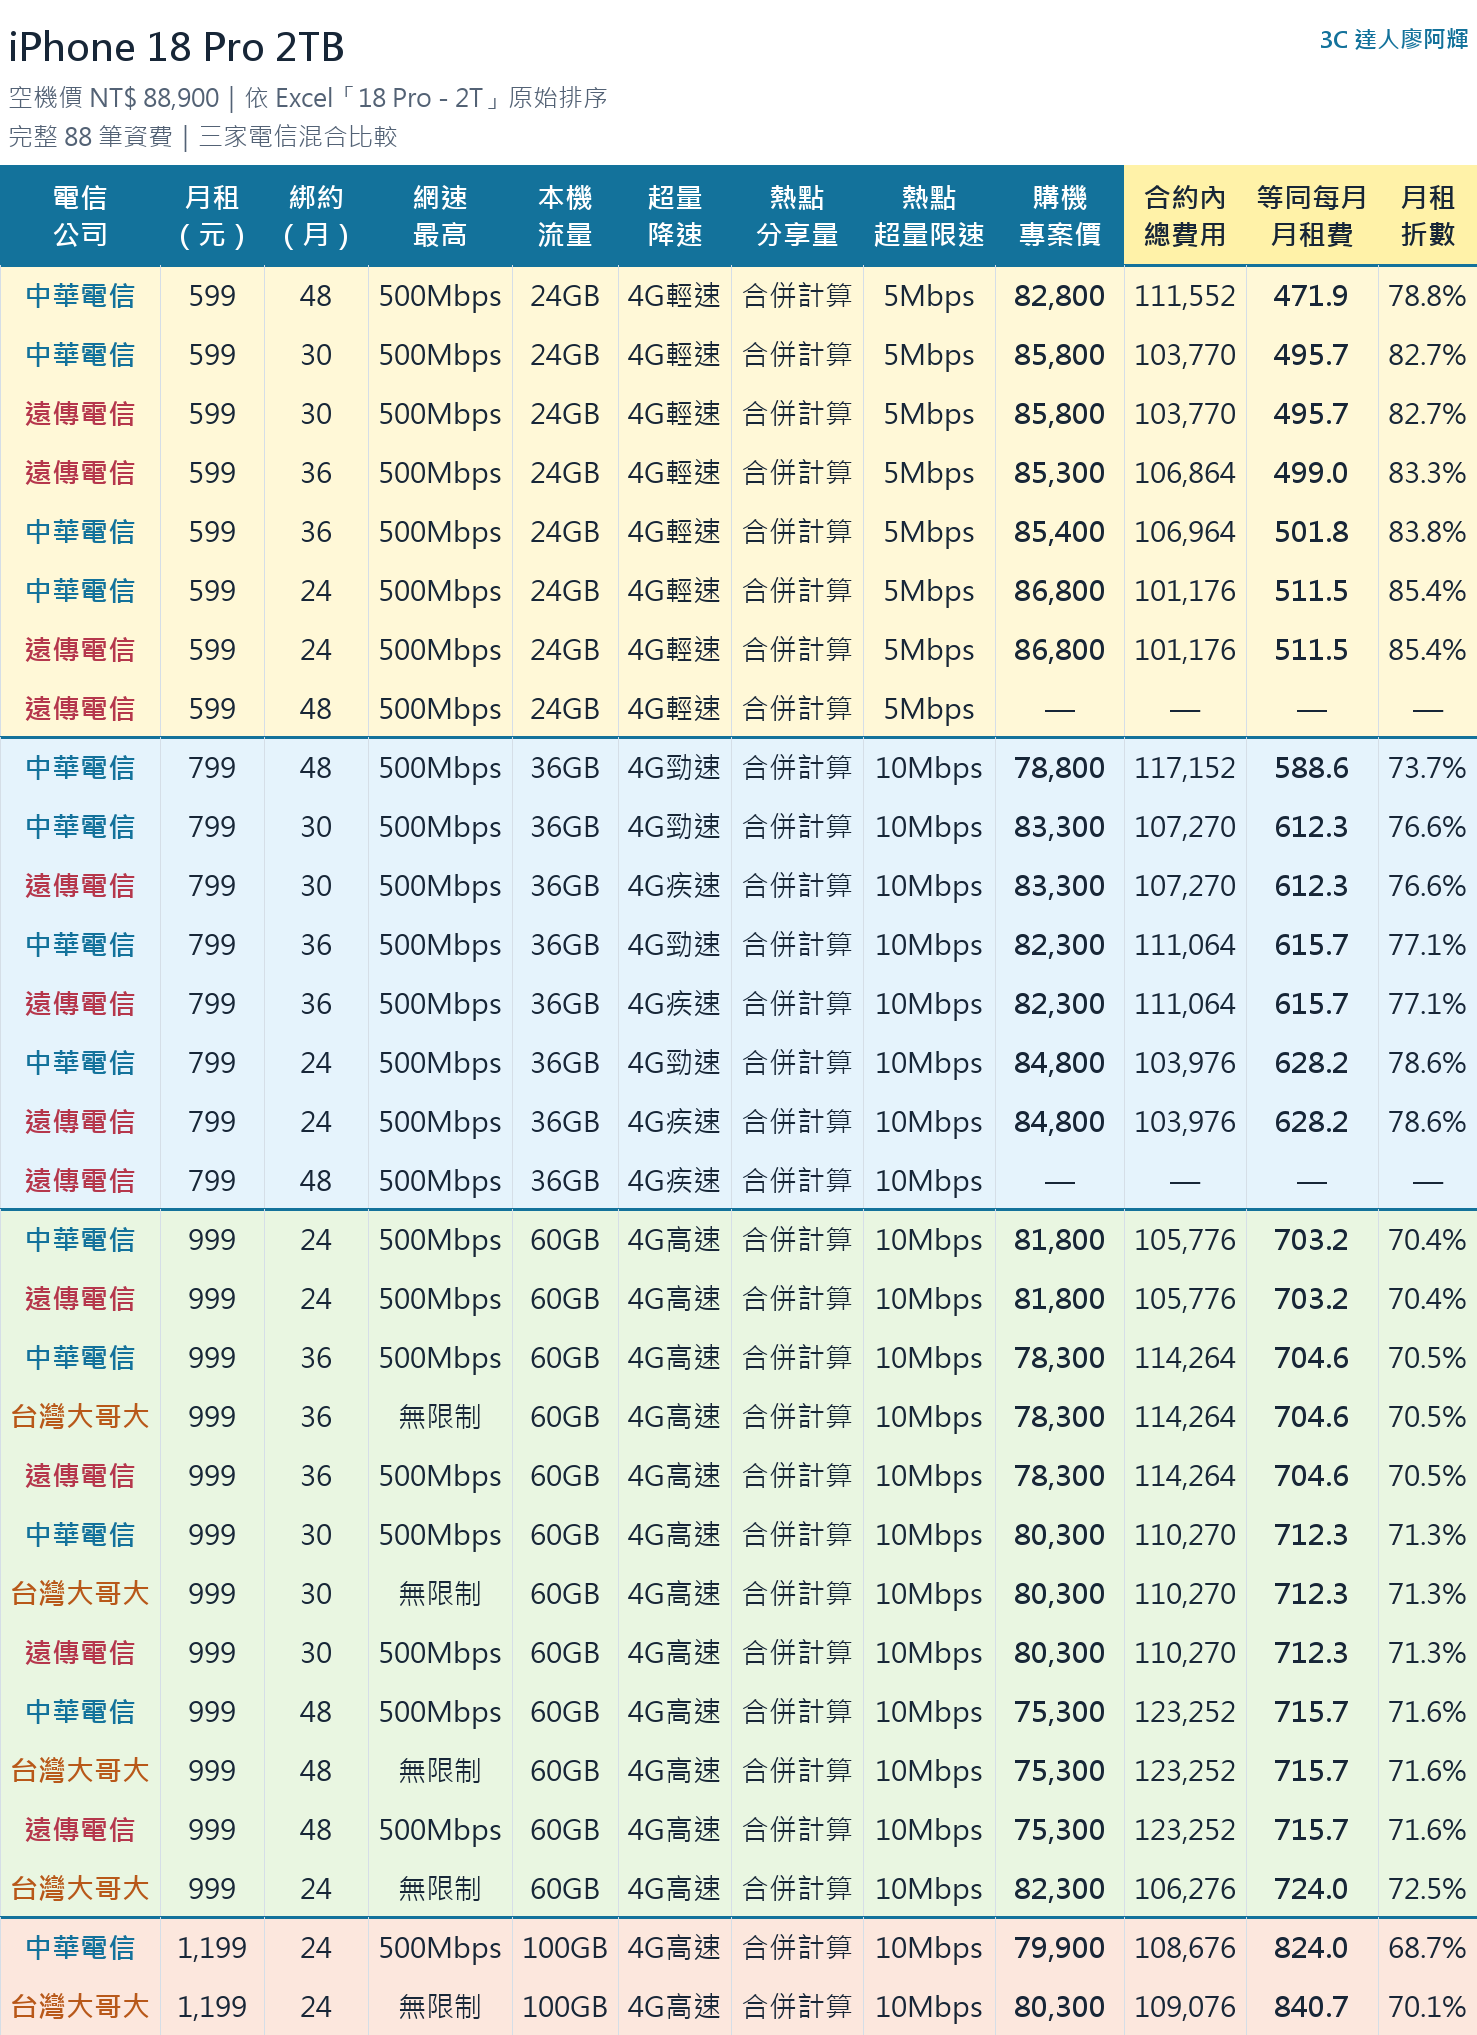The width and height of the screenshot is (1477, 2035).
Task: Click the 月租折數 column header
Action: (1428, 216)
